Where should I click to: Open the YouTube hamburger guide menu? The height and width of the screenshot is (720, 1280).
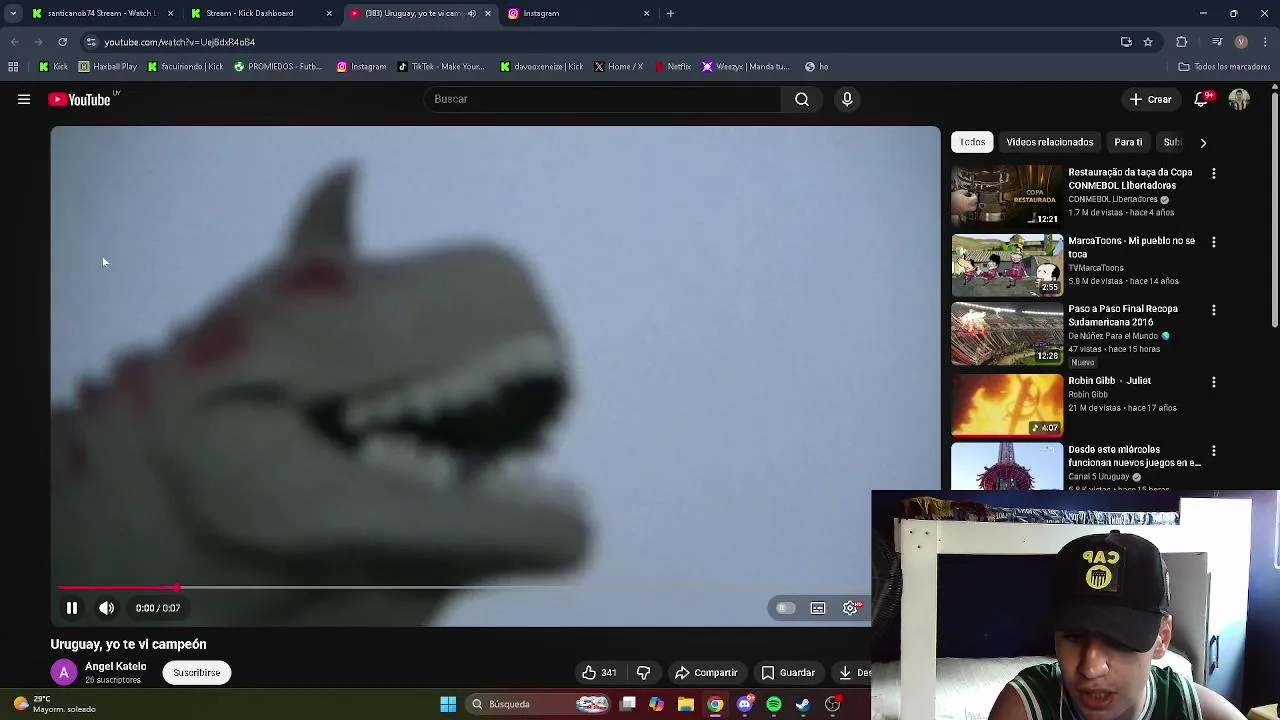coord(24,99)
